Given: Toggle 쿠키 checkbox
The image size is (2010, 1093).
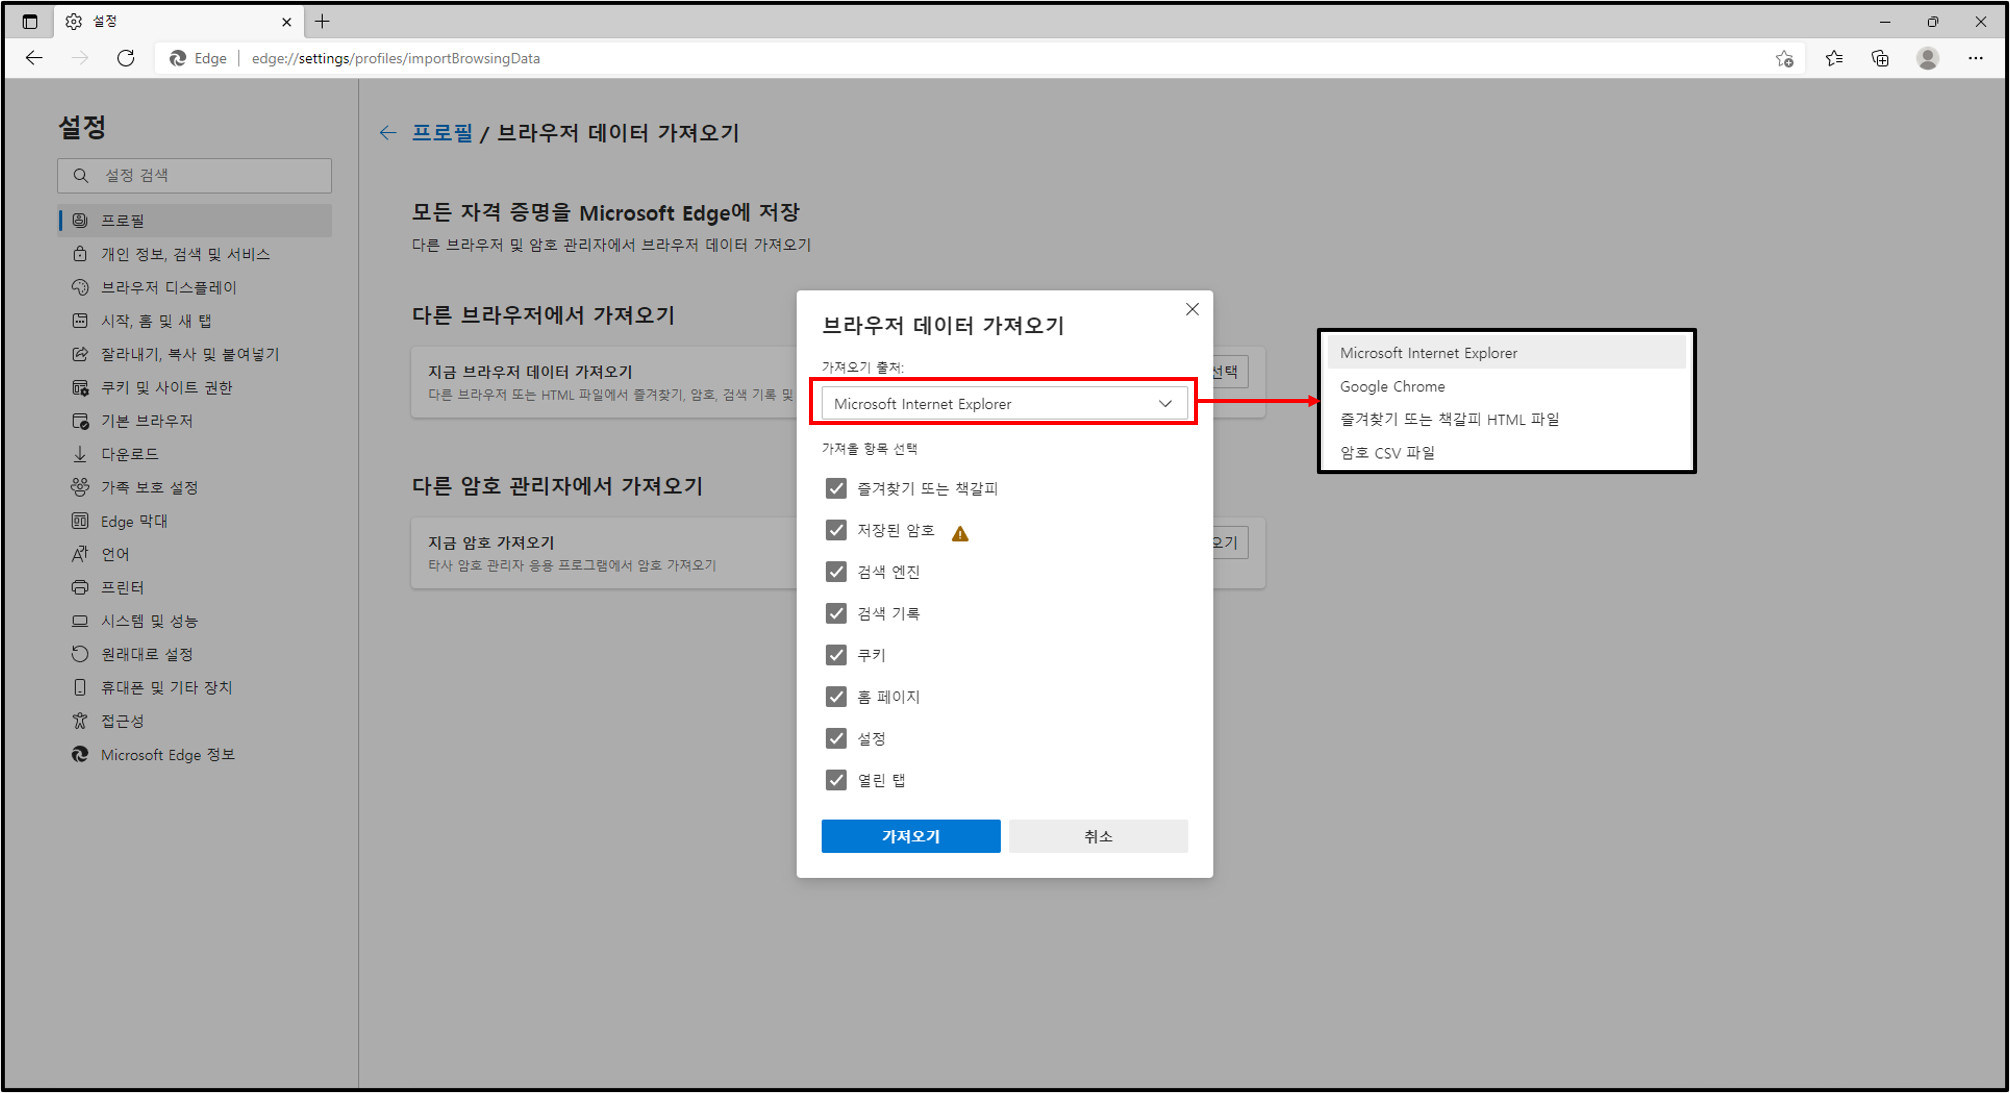Looking at the screenshot, I should [836, 655].
